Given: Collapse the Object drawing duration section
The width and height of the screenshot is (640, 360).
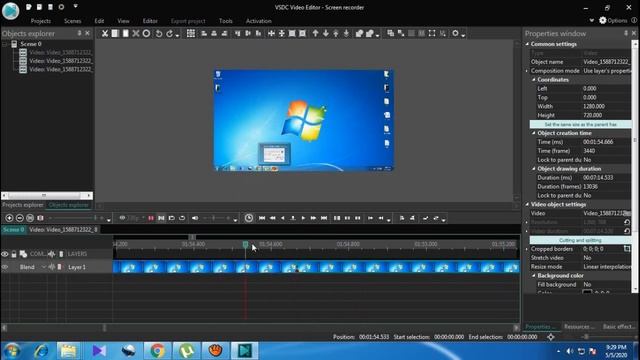Looking at the screenshot, I should click(x=533, y=169).
